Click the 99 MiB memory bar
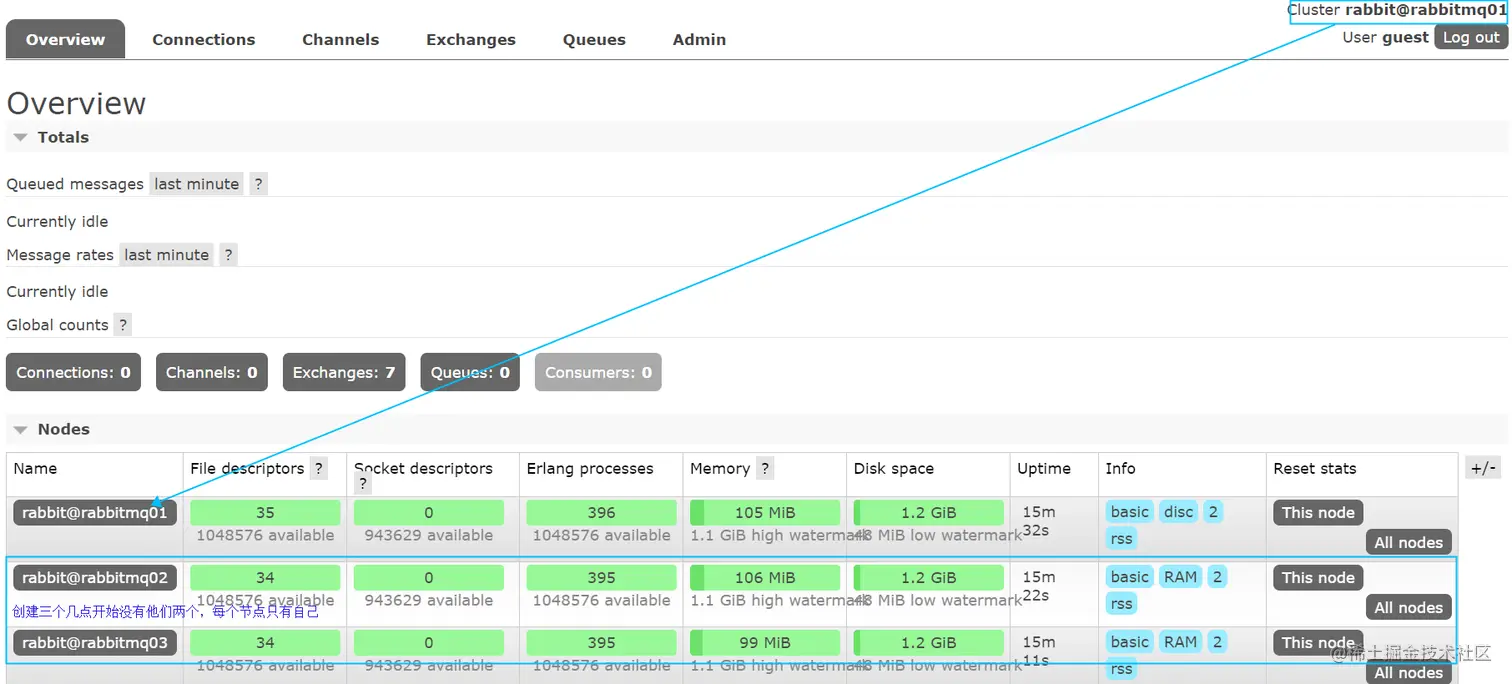Viewport: 1512px width, 684px height. click(x=765, y=642)
